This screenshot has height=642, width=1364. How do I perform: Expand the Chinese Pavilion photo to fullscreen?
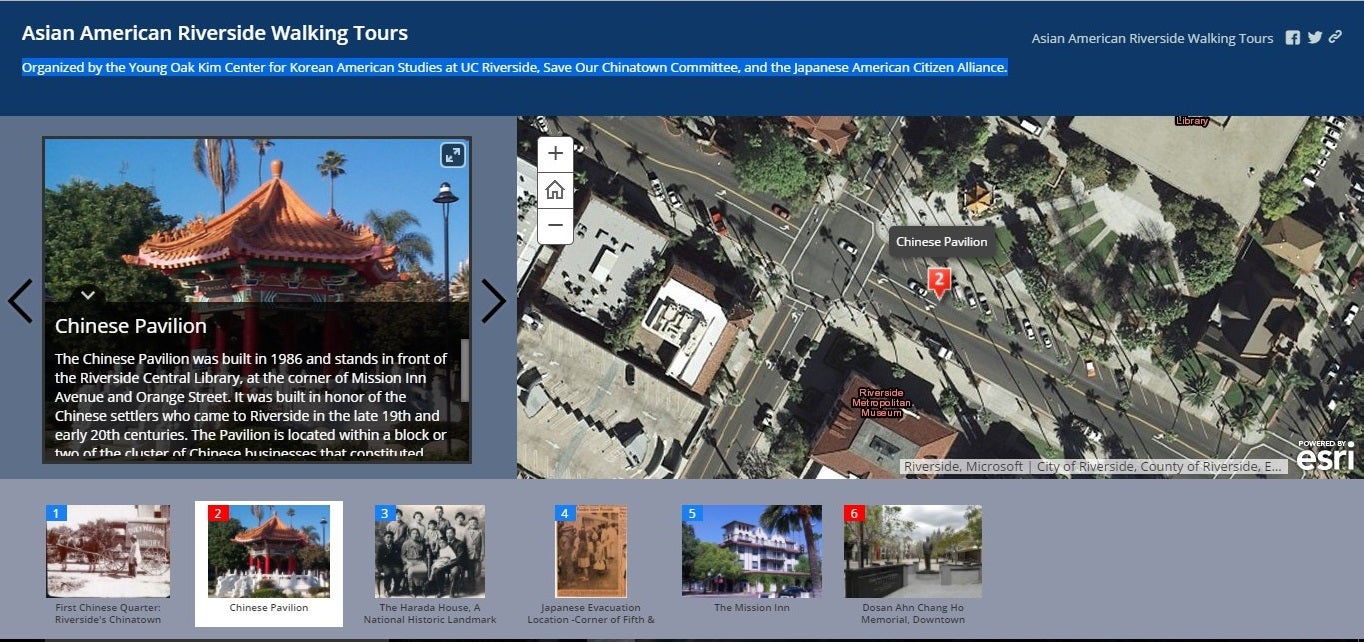click(x=452, y=155)
